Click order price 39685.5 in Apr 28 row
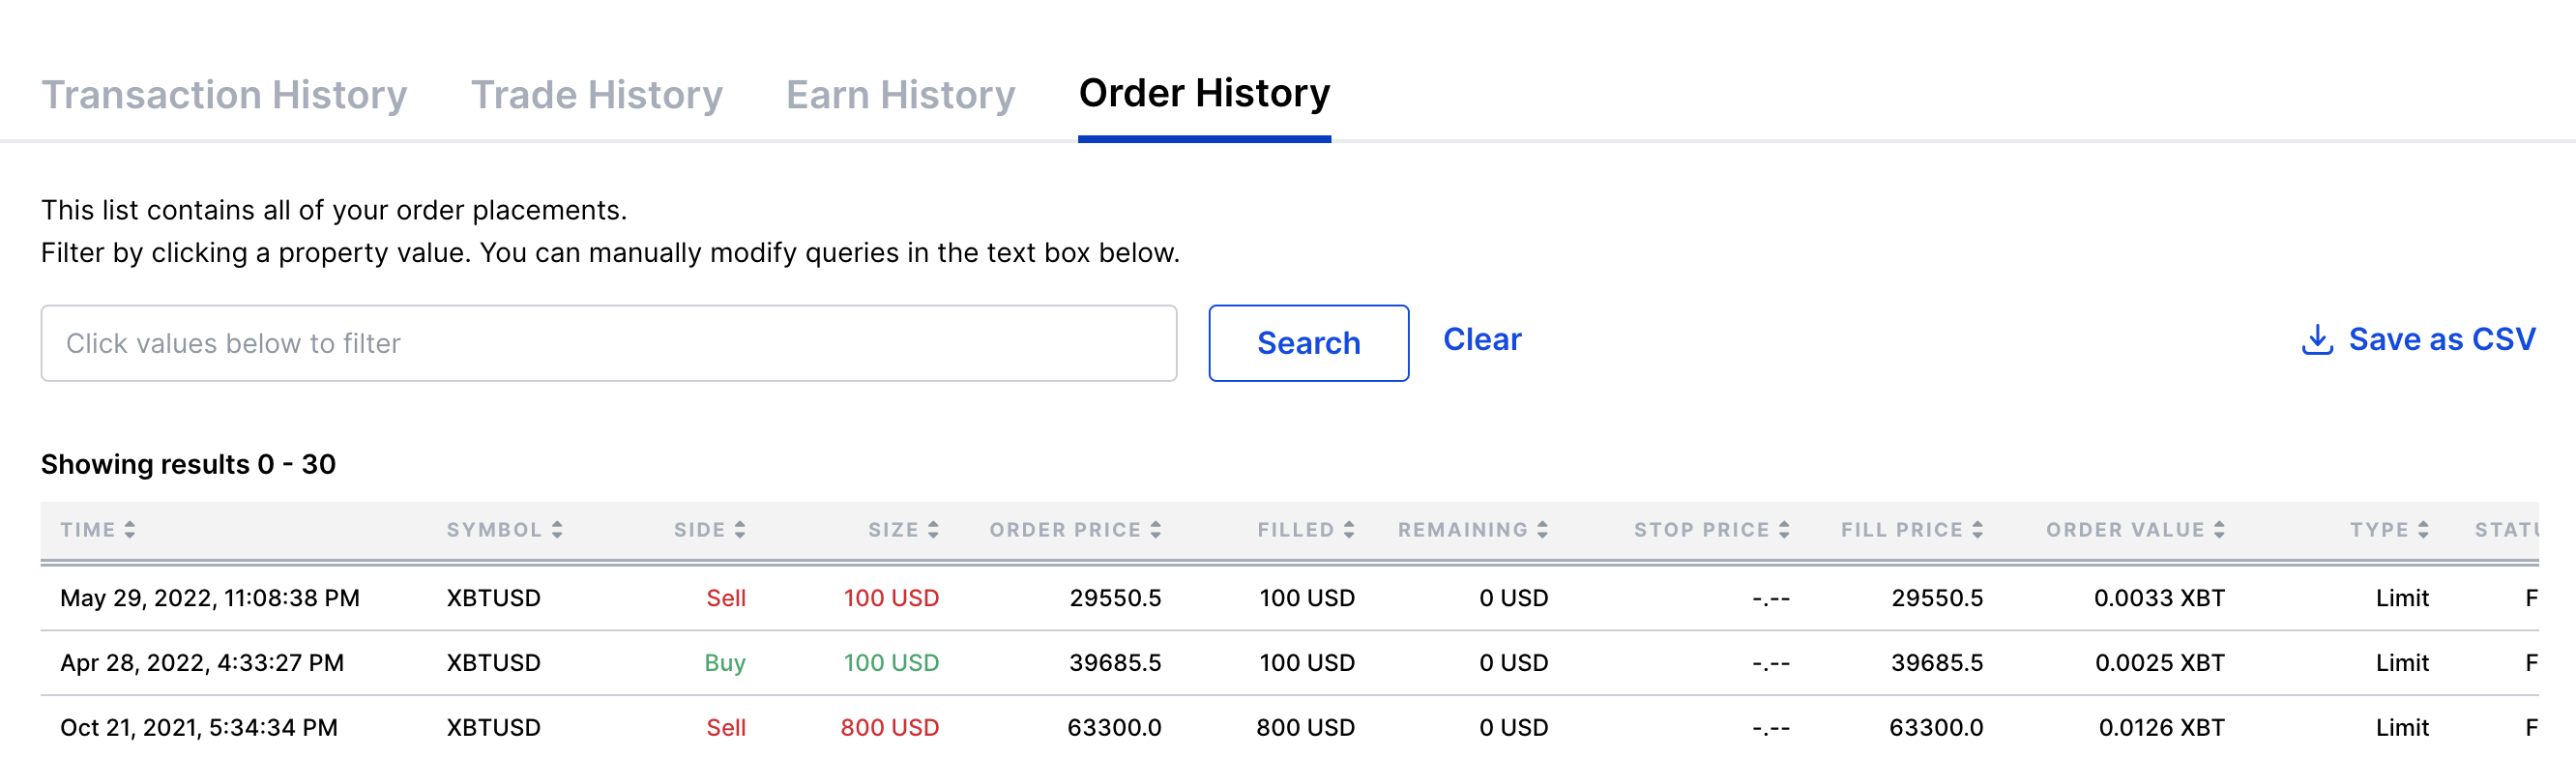2576x758 pixels. (1115, 663)
